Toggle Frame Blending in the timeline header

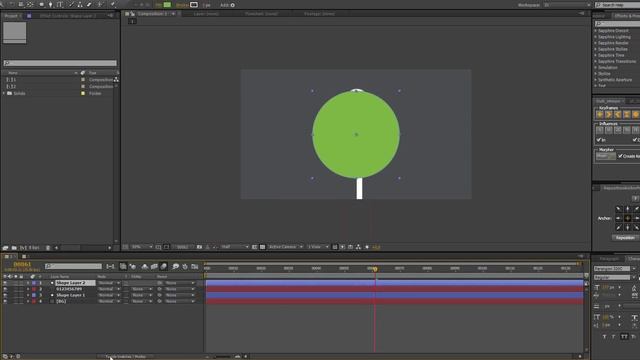pyautogui.click(x=154, y=267)
